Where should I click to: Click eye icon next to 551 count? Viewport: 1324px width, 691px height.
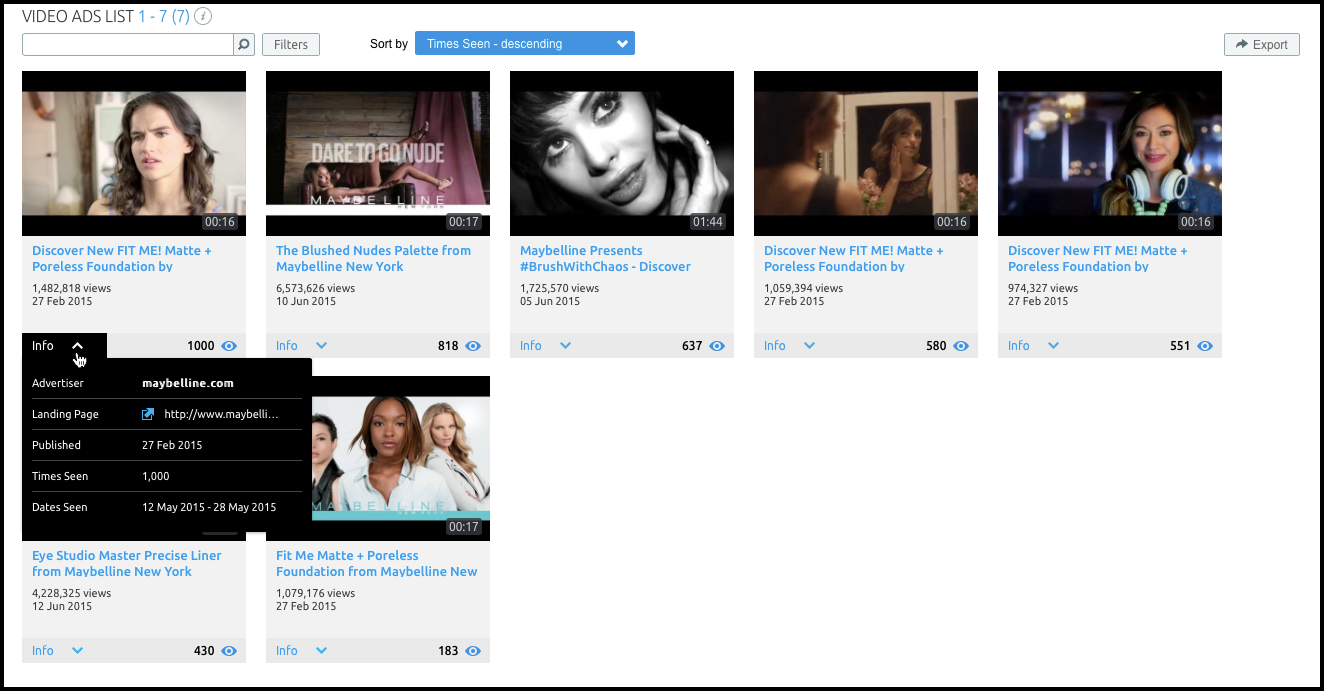tap(1206, 346)
